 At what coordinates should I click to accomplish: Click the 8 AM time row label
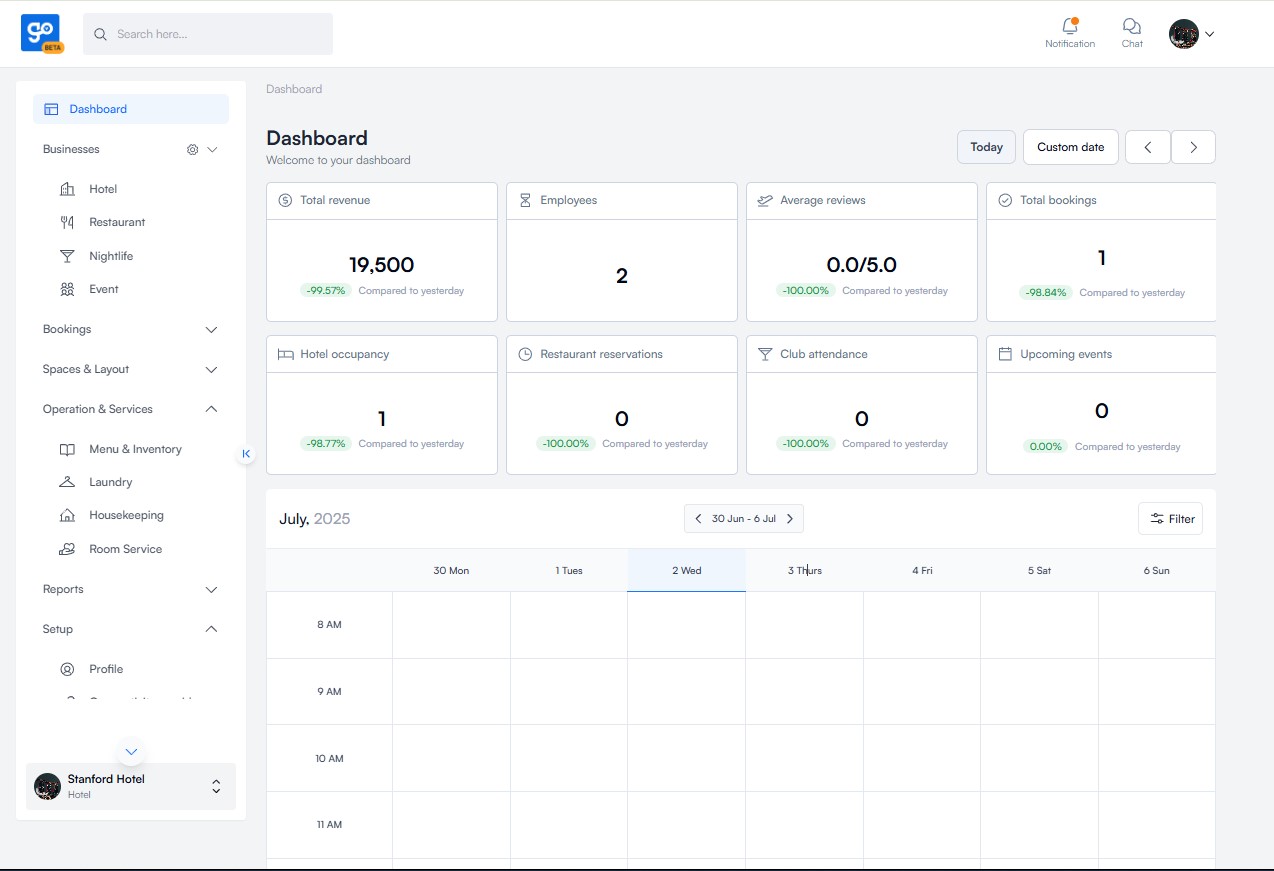click(329, 625)
